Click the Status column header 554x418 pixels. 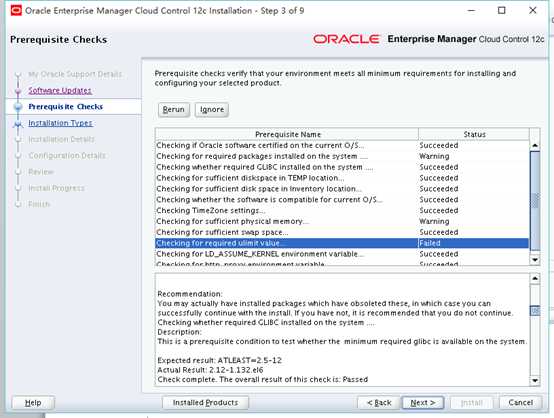pos(474,134)
